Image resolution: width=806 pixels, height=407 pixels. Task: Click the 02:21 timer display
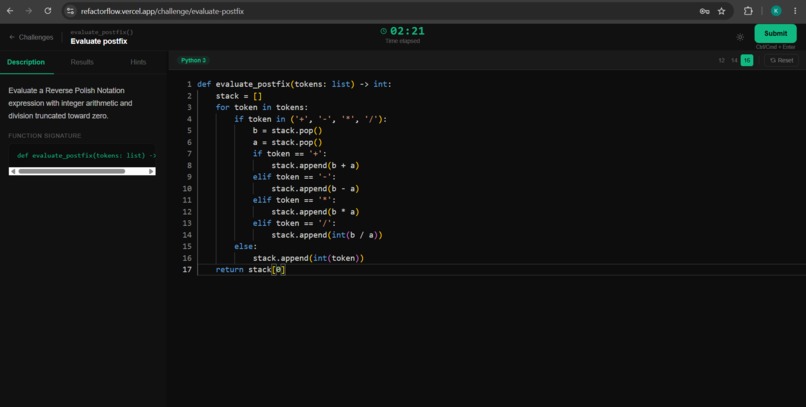coord(407,31)
